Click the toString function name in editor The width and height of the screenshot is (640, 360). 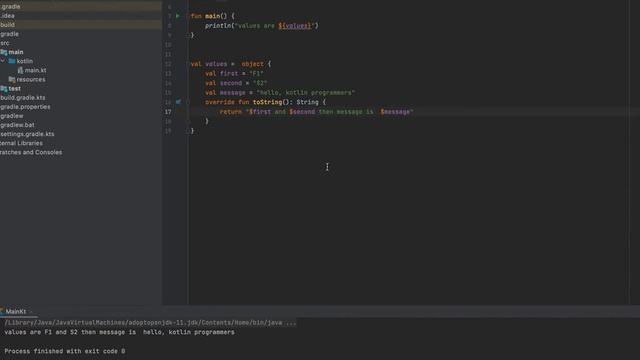coord(267,102)
